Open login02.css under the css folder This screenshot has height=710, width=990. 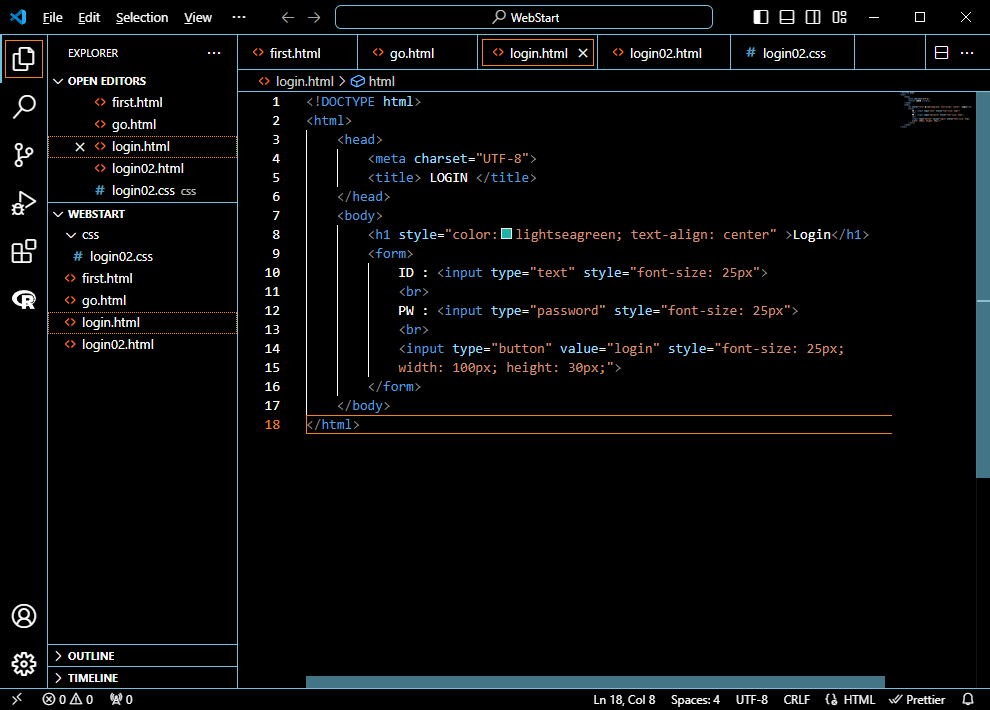[142, 256]
